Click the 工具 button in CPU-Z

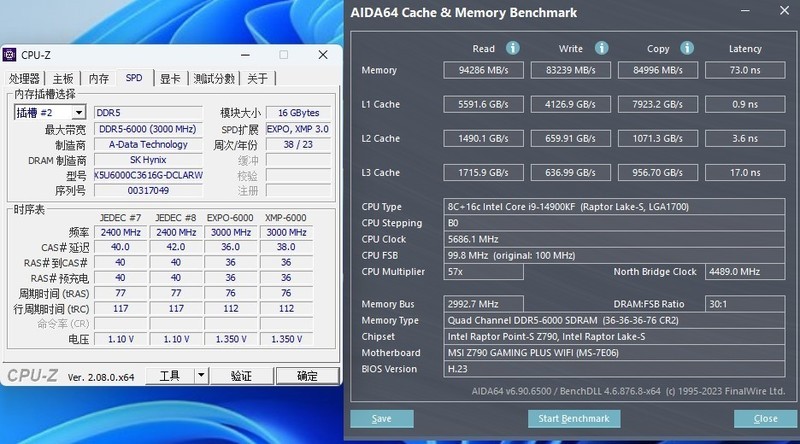[170, 376]
